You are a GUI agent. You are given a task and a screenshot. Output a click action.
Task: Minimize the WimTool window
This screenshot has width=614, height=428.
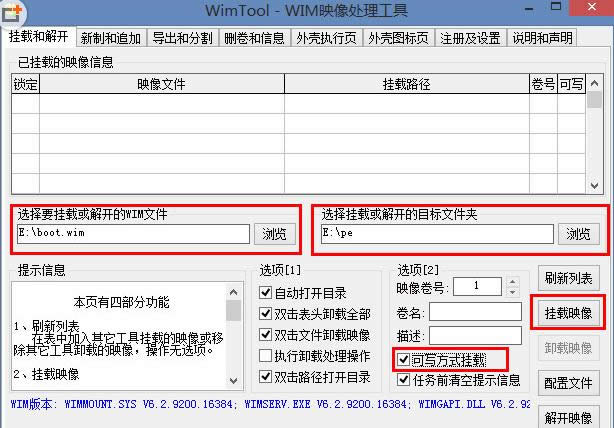pos(529,8)
